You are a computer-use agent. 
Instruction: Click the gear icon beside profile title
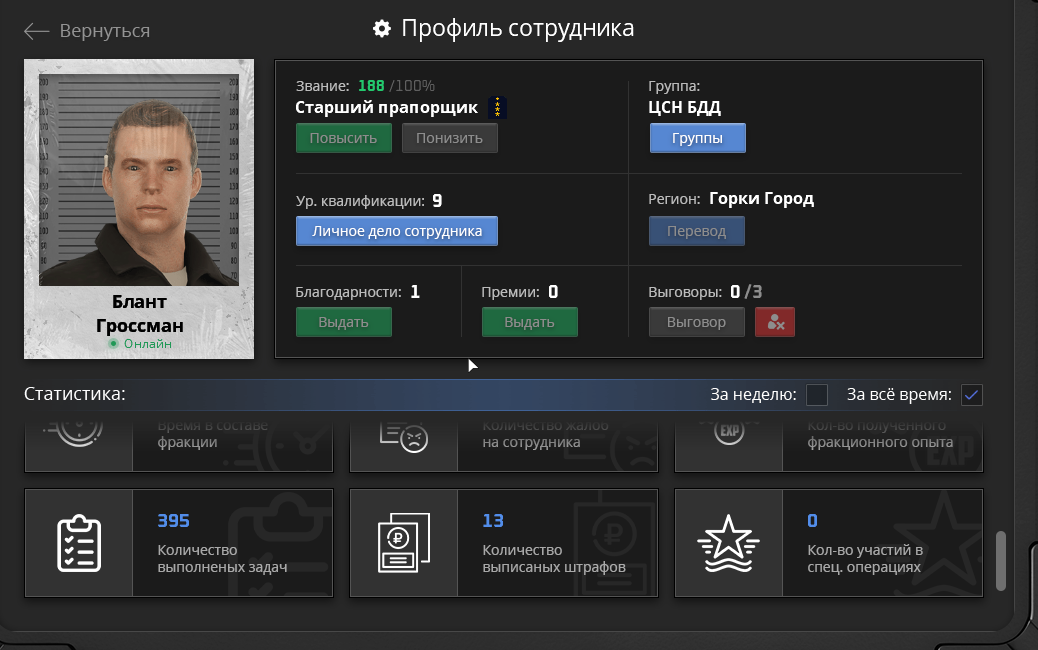coord(381,29)
